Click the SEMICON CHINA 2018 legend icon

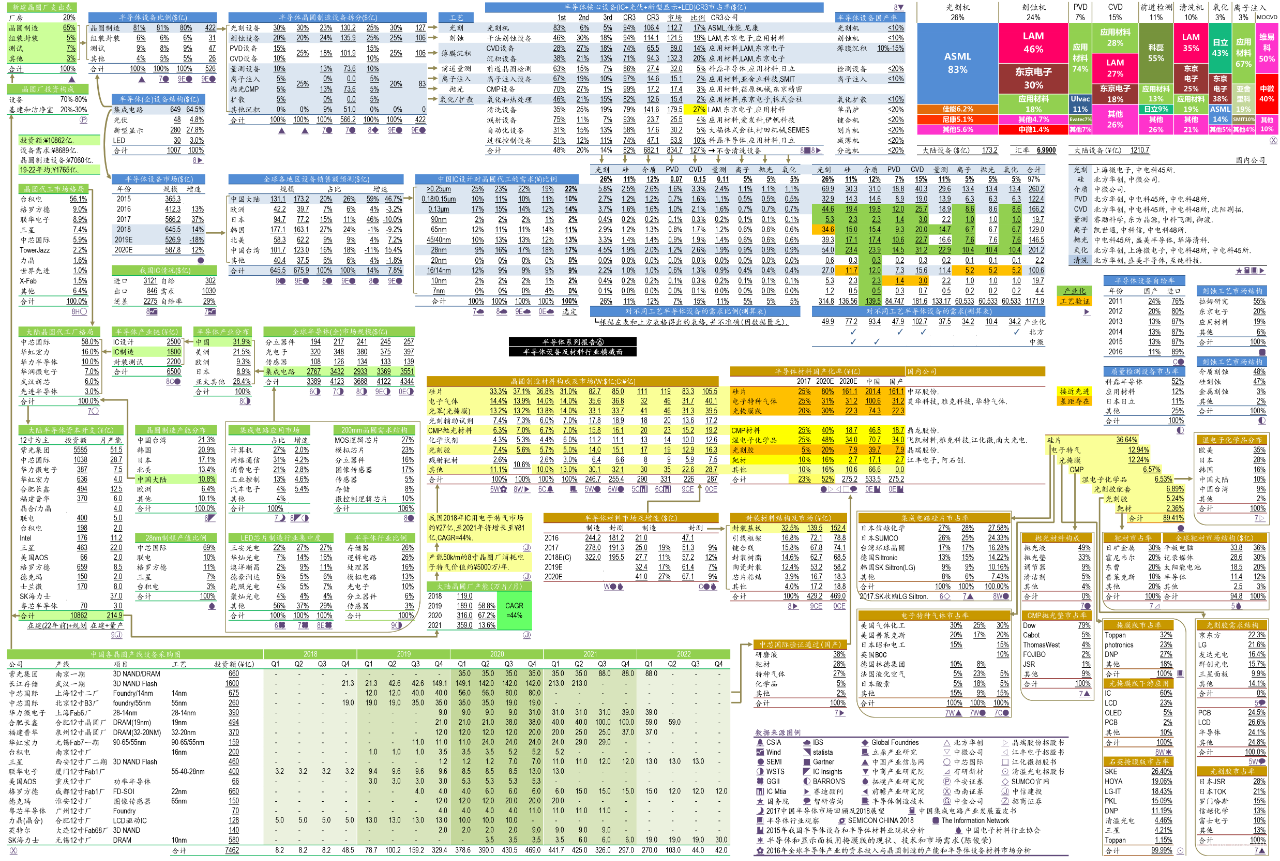842,820
